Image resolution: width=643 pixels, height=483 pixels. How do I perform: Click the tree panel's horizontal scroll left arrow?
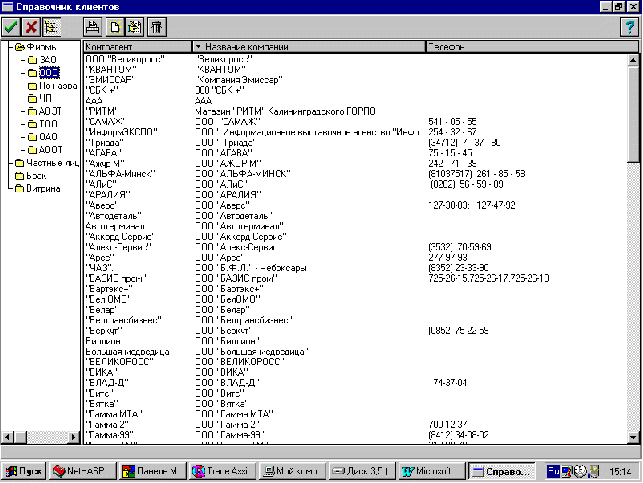pos(7,437)
